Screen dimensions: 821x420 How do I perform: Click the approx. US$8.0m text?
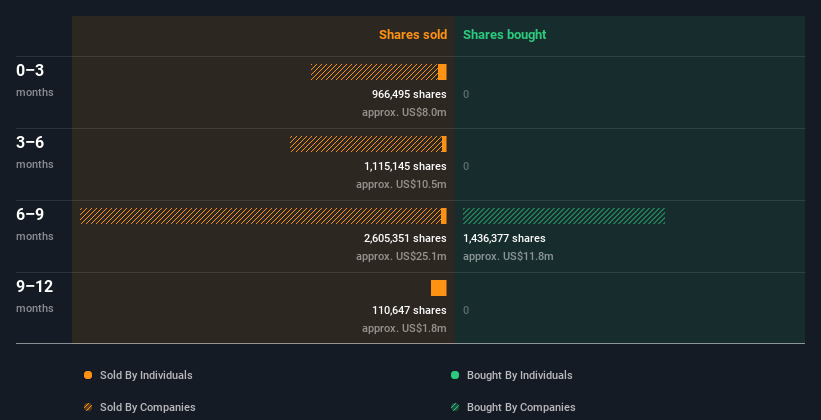[x=404, y=113]
